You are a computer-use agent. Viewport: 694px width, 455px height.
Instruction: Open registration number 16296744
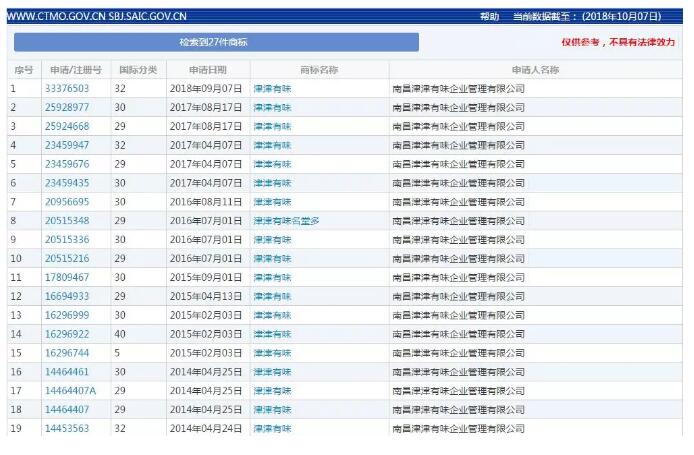[67, 353]
